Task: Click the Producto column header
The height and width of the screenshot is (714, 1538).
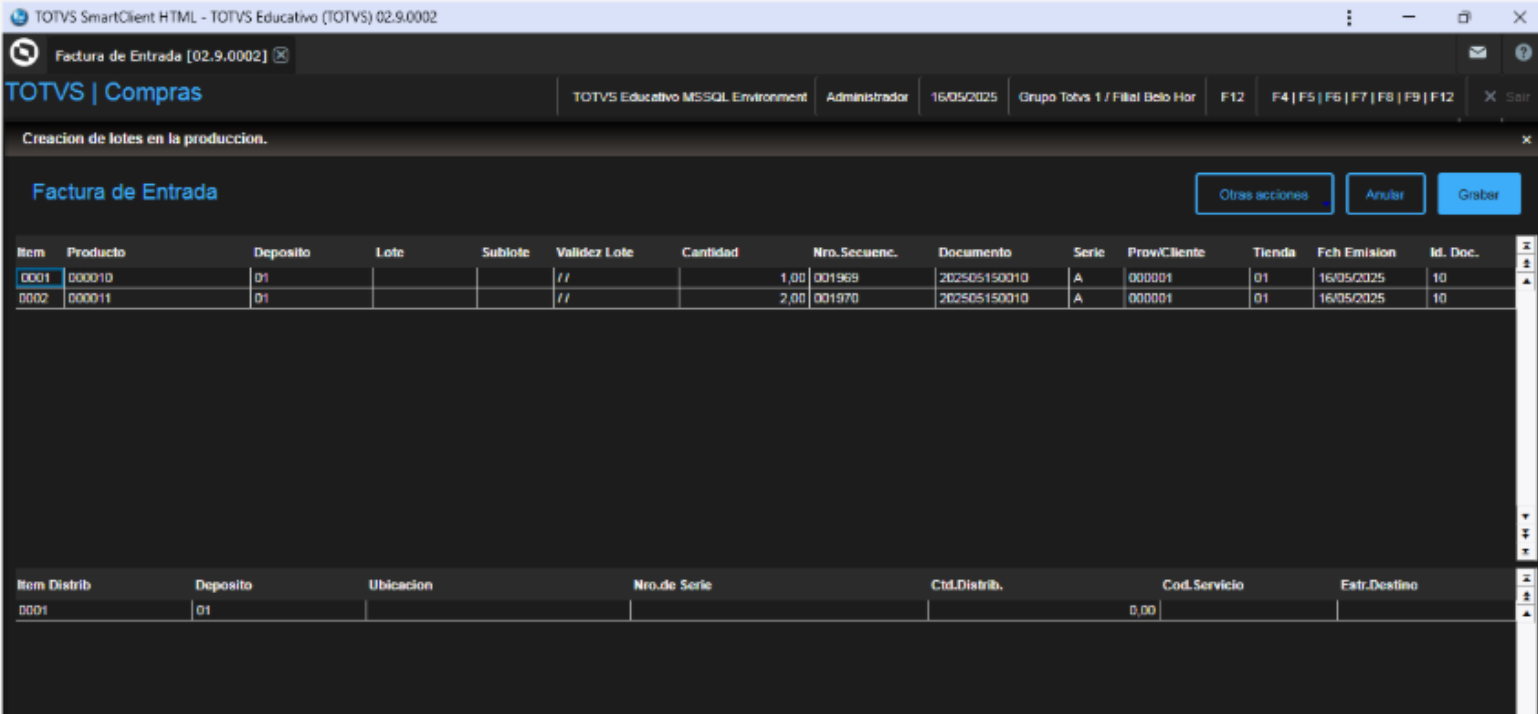Action: 96,252
